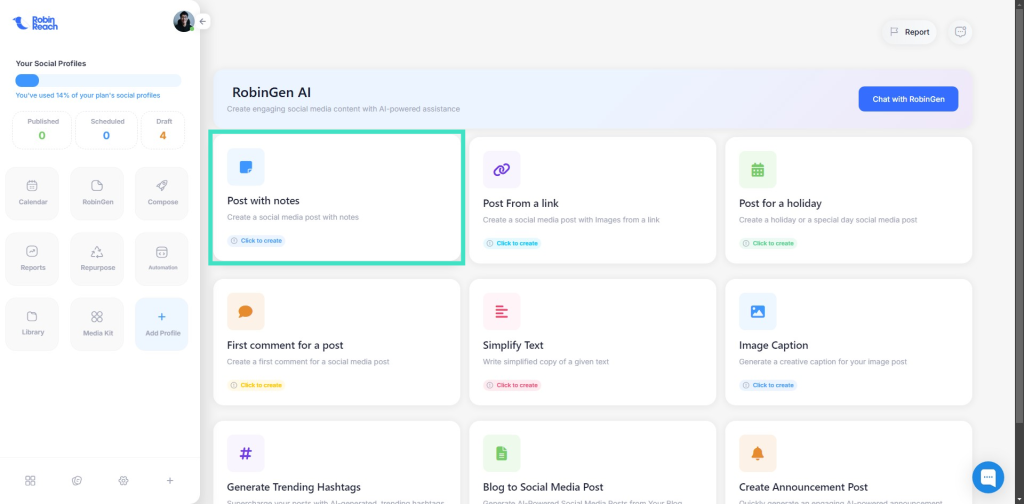Click the First comment speech bubble icon
The height and width of the screenshot is (504, 1024).
tap(246, 311)
